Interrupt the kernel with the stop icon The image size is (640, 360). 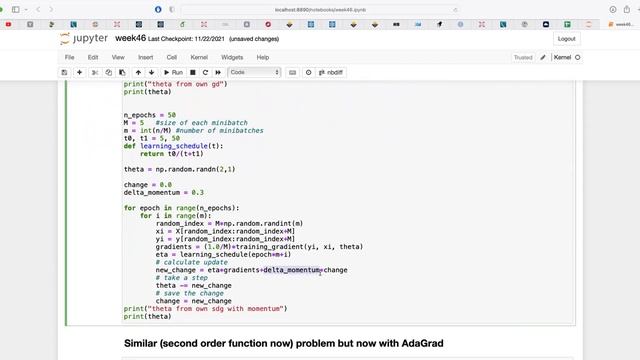193,72
